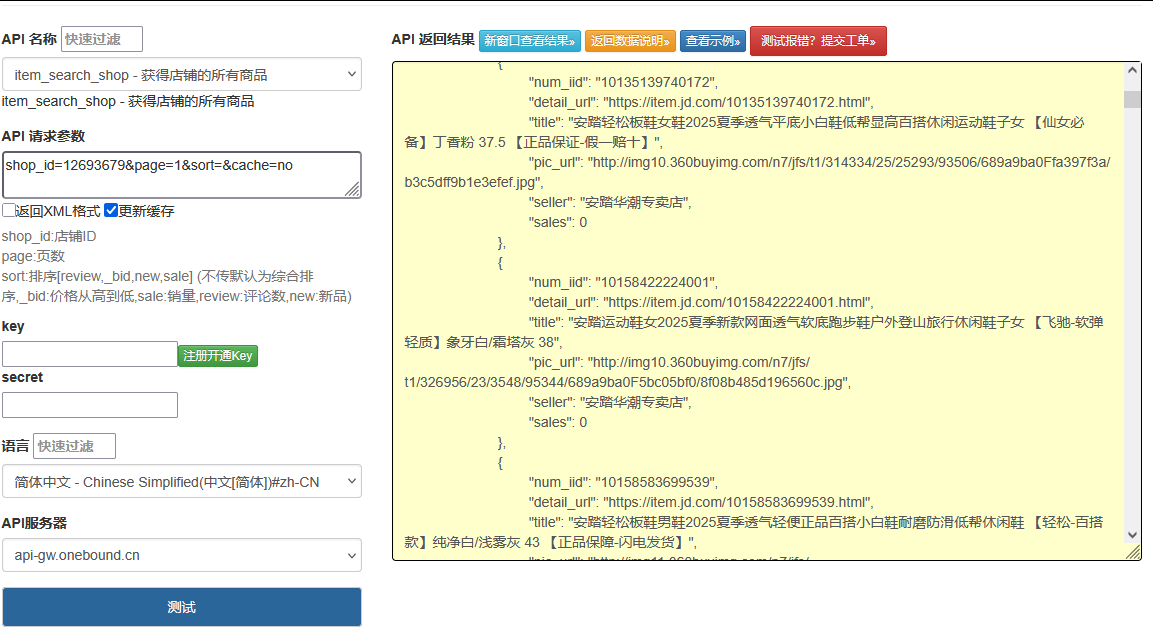Open the 简体中文 language dropdown
This screenshot has width=1153, height=630.
(182, 482)
